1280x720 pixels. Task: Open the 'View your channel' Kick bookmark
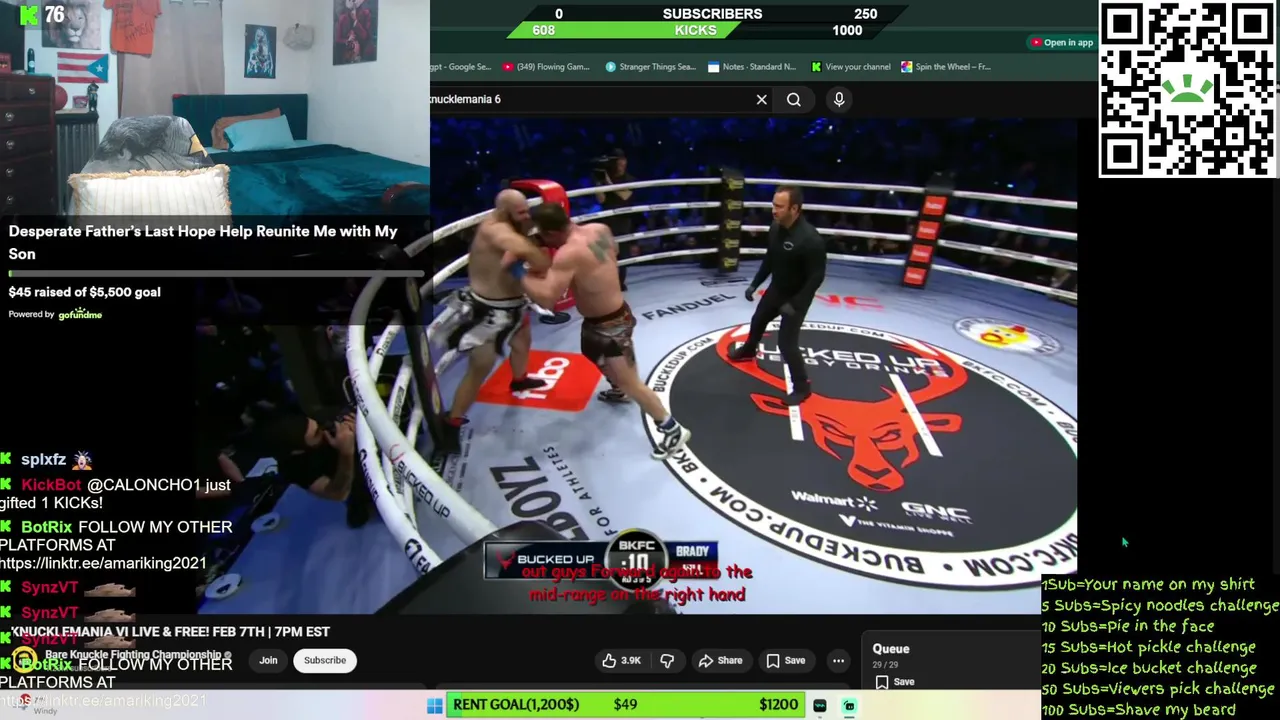[851, 67]
